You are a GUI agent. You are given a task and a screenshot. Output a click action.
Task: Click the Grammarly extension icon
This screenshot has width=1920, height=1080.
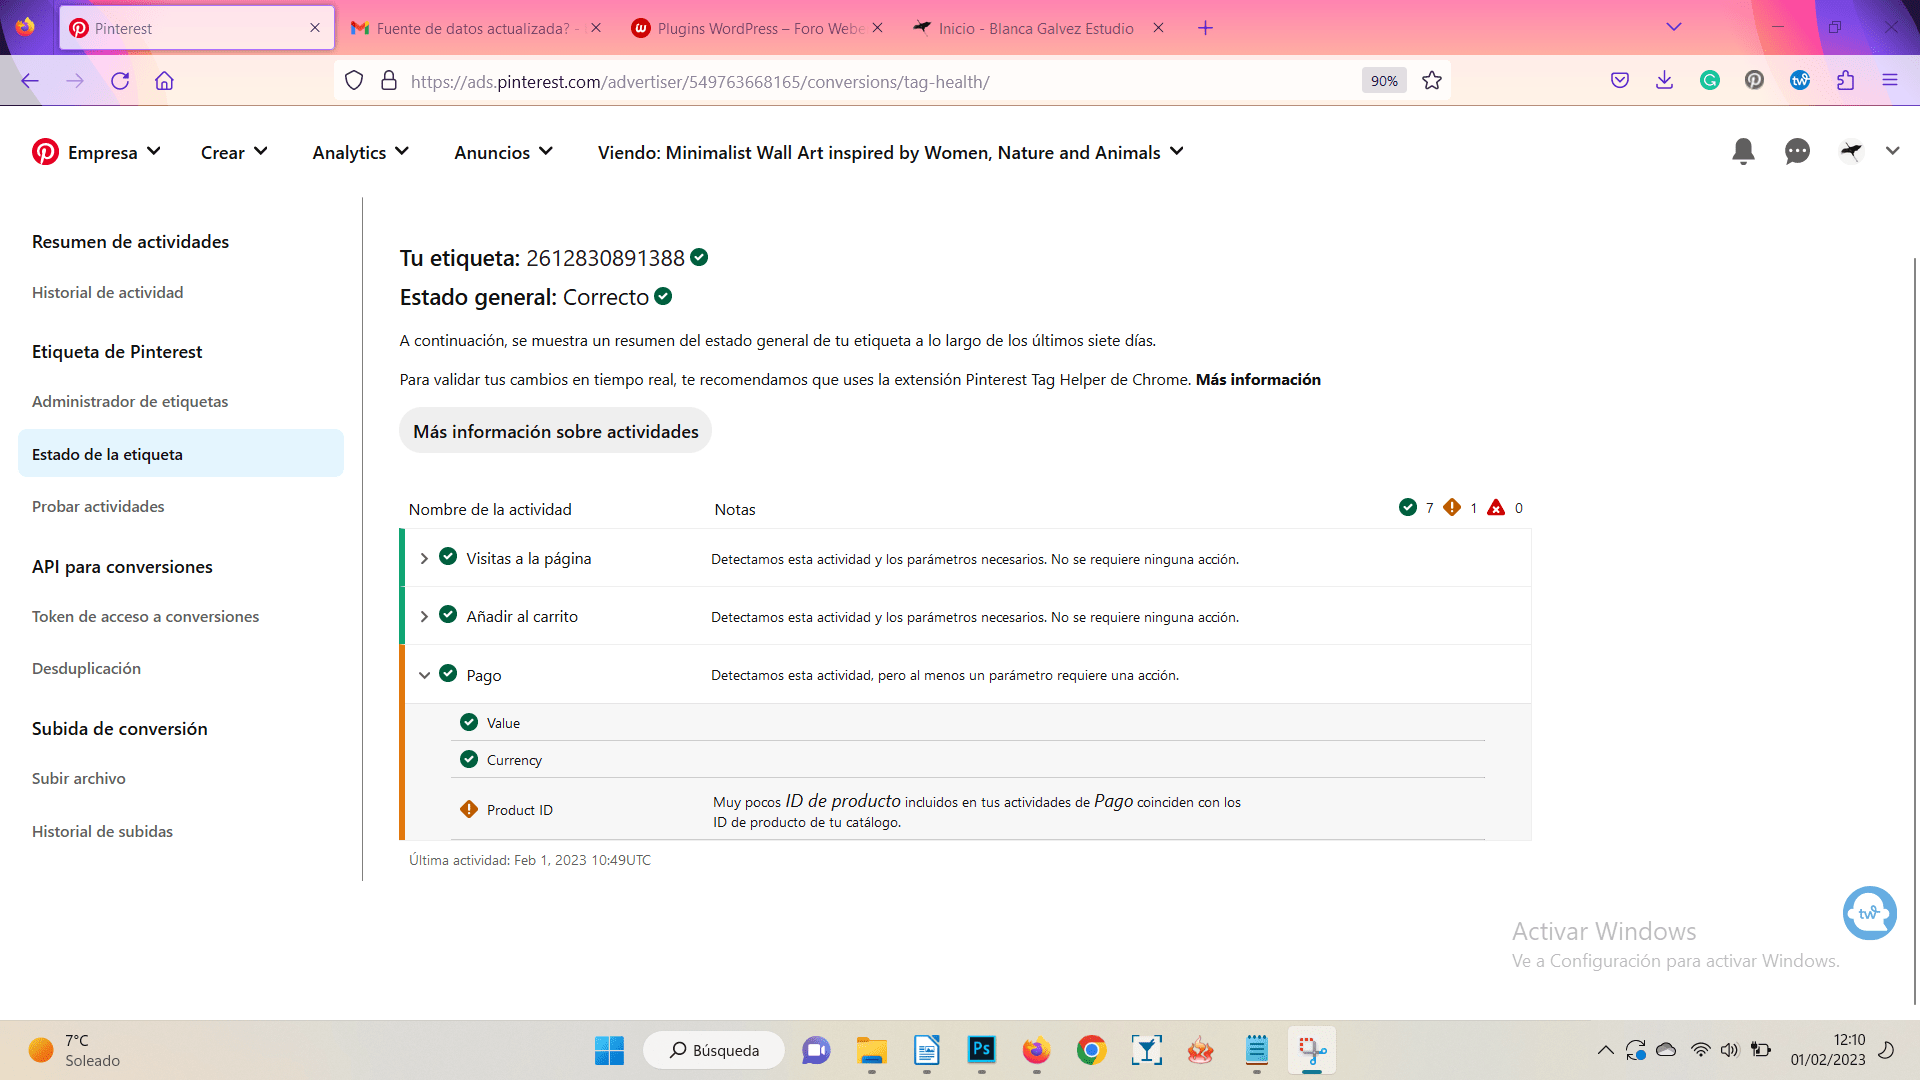coord(1710,81)
